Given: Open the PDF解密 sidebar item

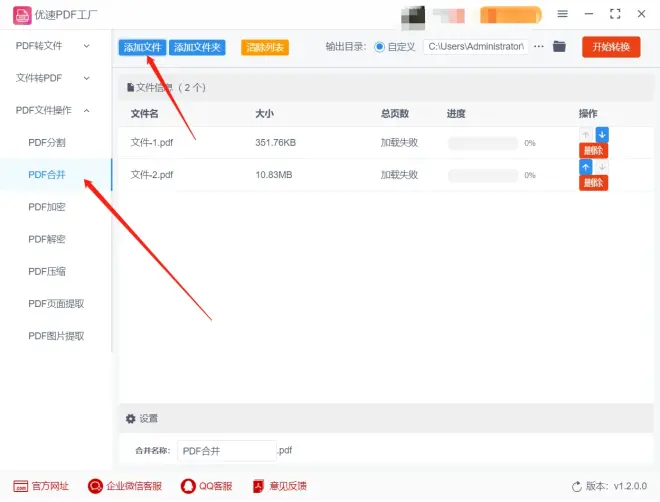Looking at the screenshot, I should coord(47,239).
